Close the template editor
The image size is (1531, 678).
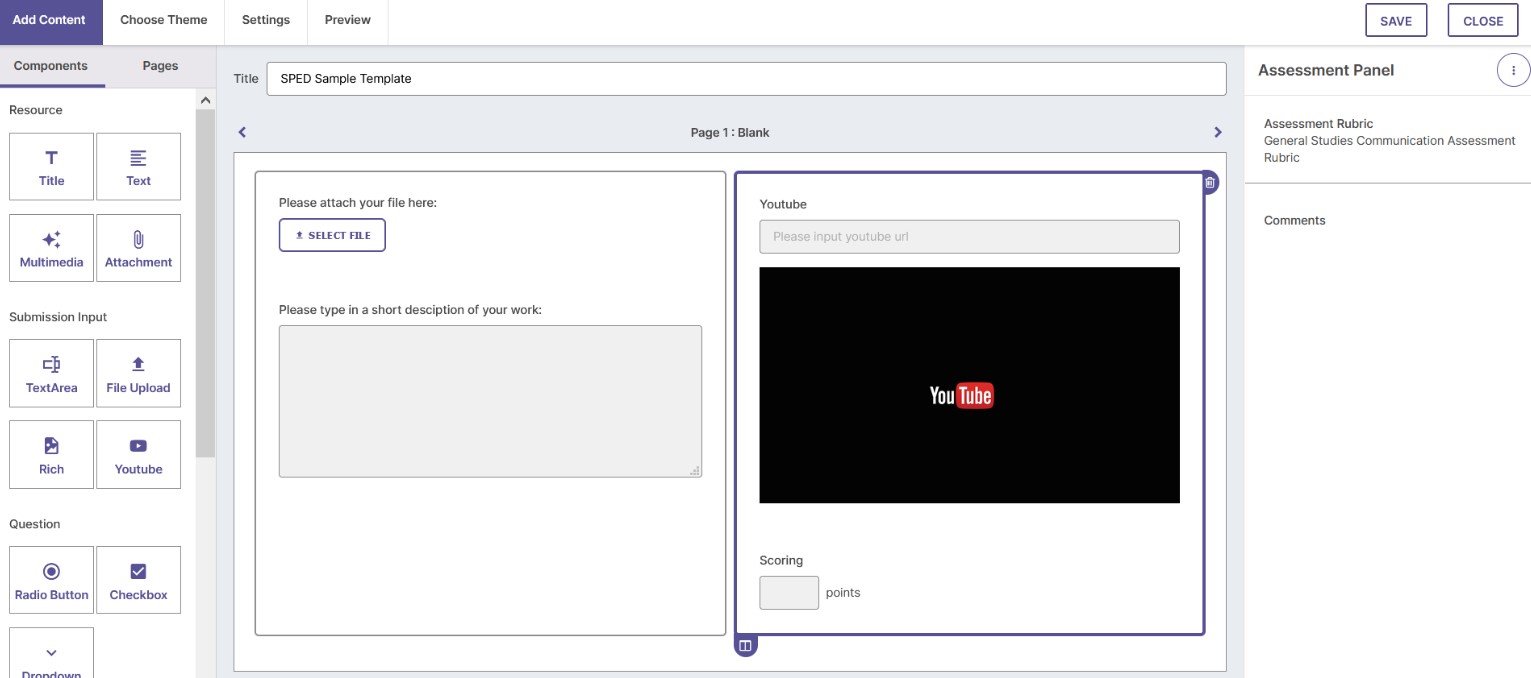(x=1483, y=21)
